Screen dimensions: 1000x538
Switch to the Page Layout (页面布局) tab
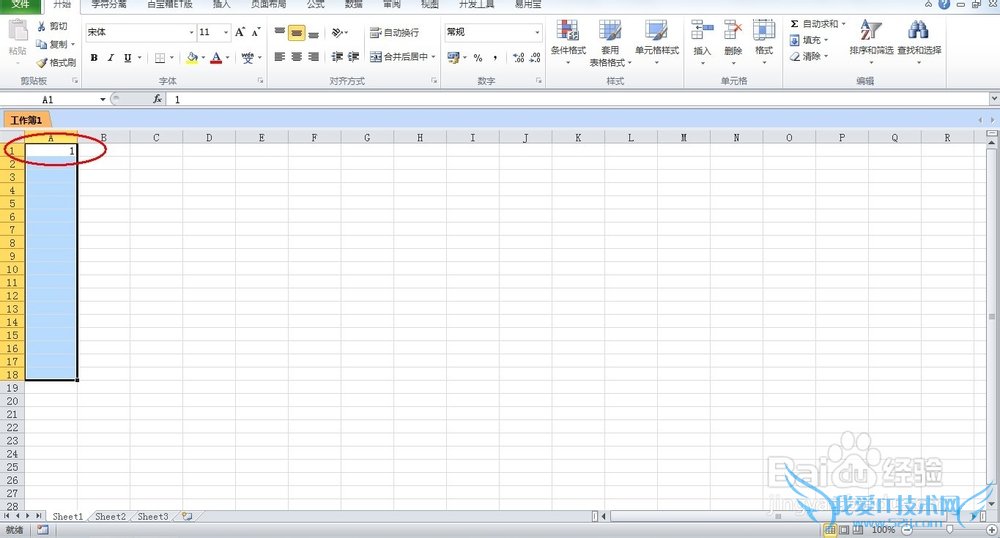click(268, 4)
